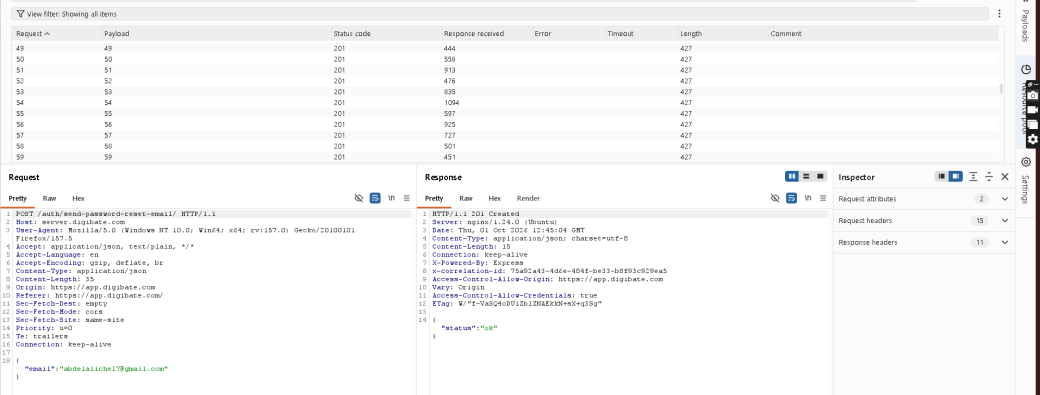Dock Inspector to the left
Viewport: 1040px width, 395px height.
click(x=941, y=176)
